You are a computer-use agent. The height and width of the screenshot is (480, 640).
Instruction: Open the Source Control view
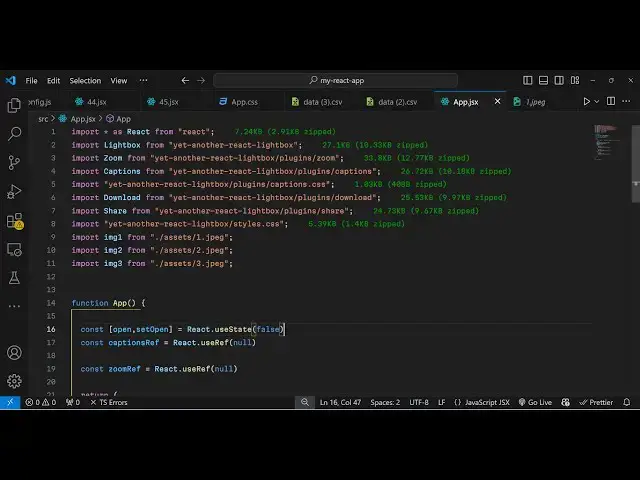[x=14, y=162]
